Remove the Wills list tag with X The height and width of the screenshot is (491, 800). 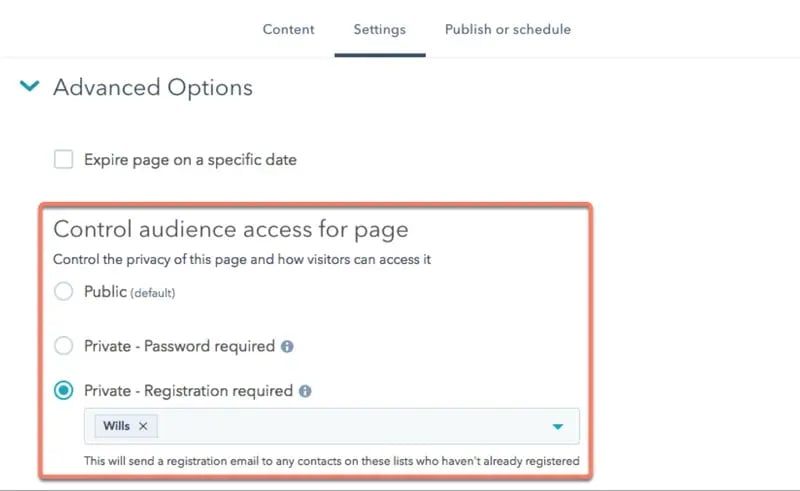click(143, 426)
